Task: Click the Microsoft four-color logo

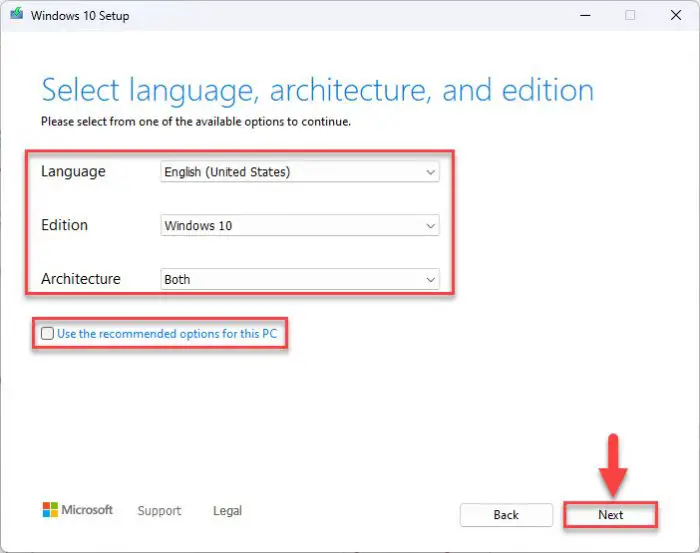Action: 50,510
